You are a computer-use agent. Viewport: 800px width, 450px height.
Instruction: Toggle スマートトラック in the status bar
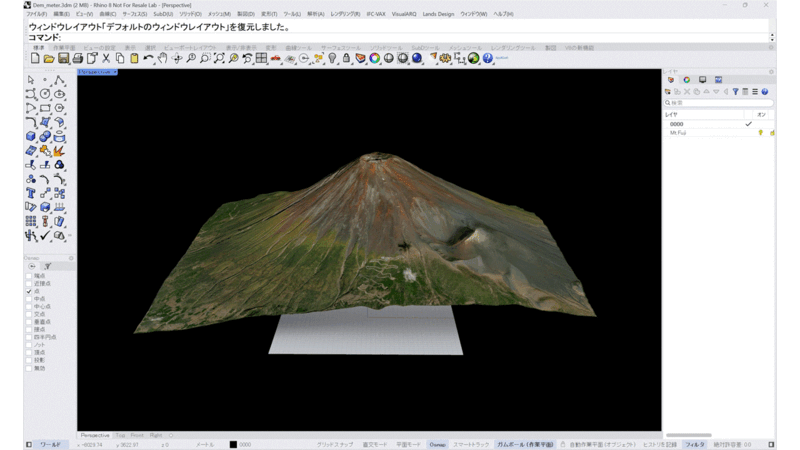click(x=471, y=445)
